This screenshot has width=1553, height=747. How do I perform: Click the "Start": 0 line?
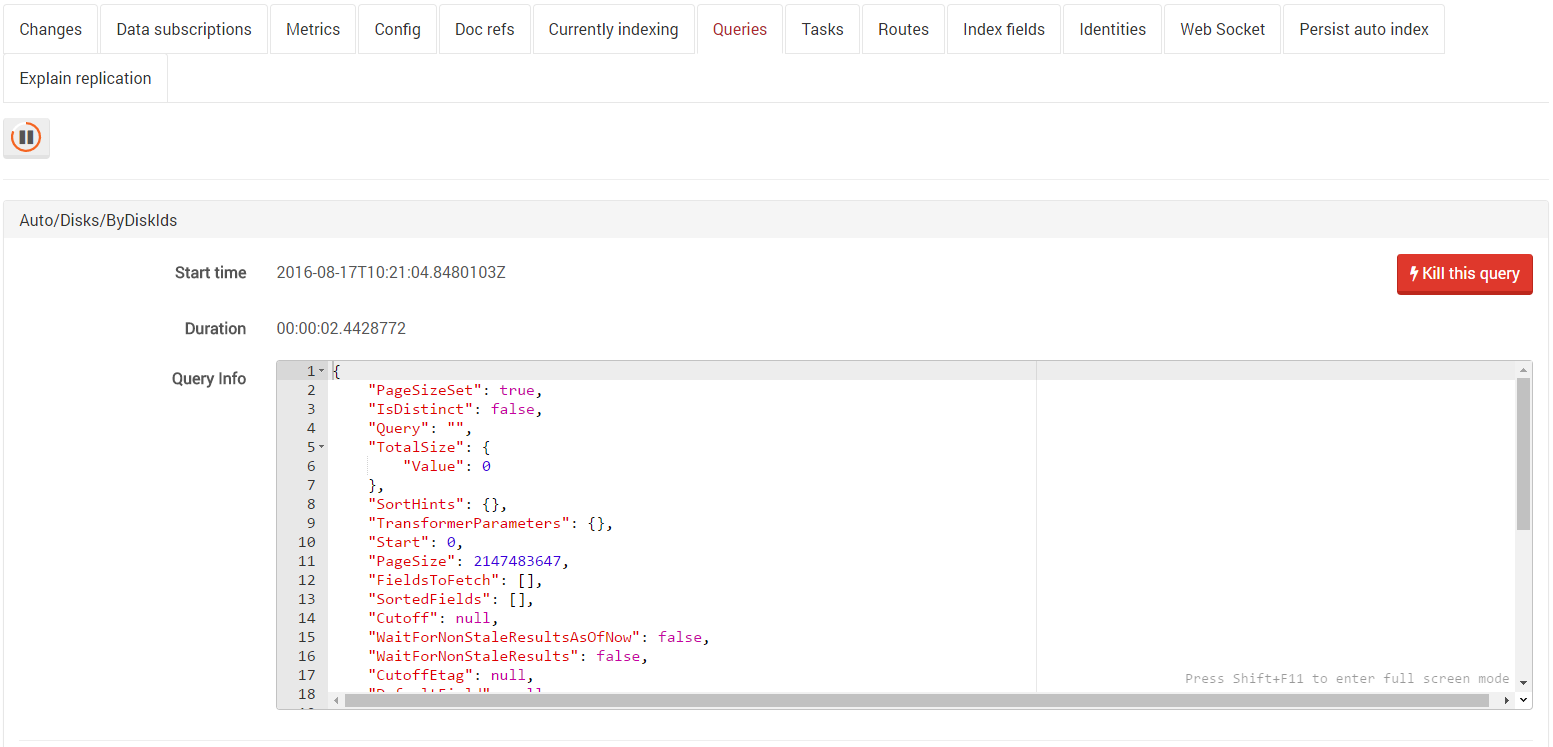coord(416,542)
